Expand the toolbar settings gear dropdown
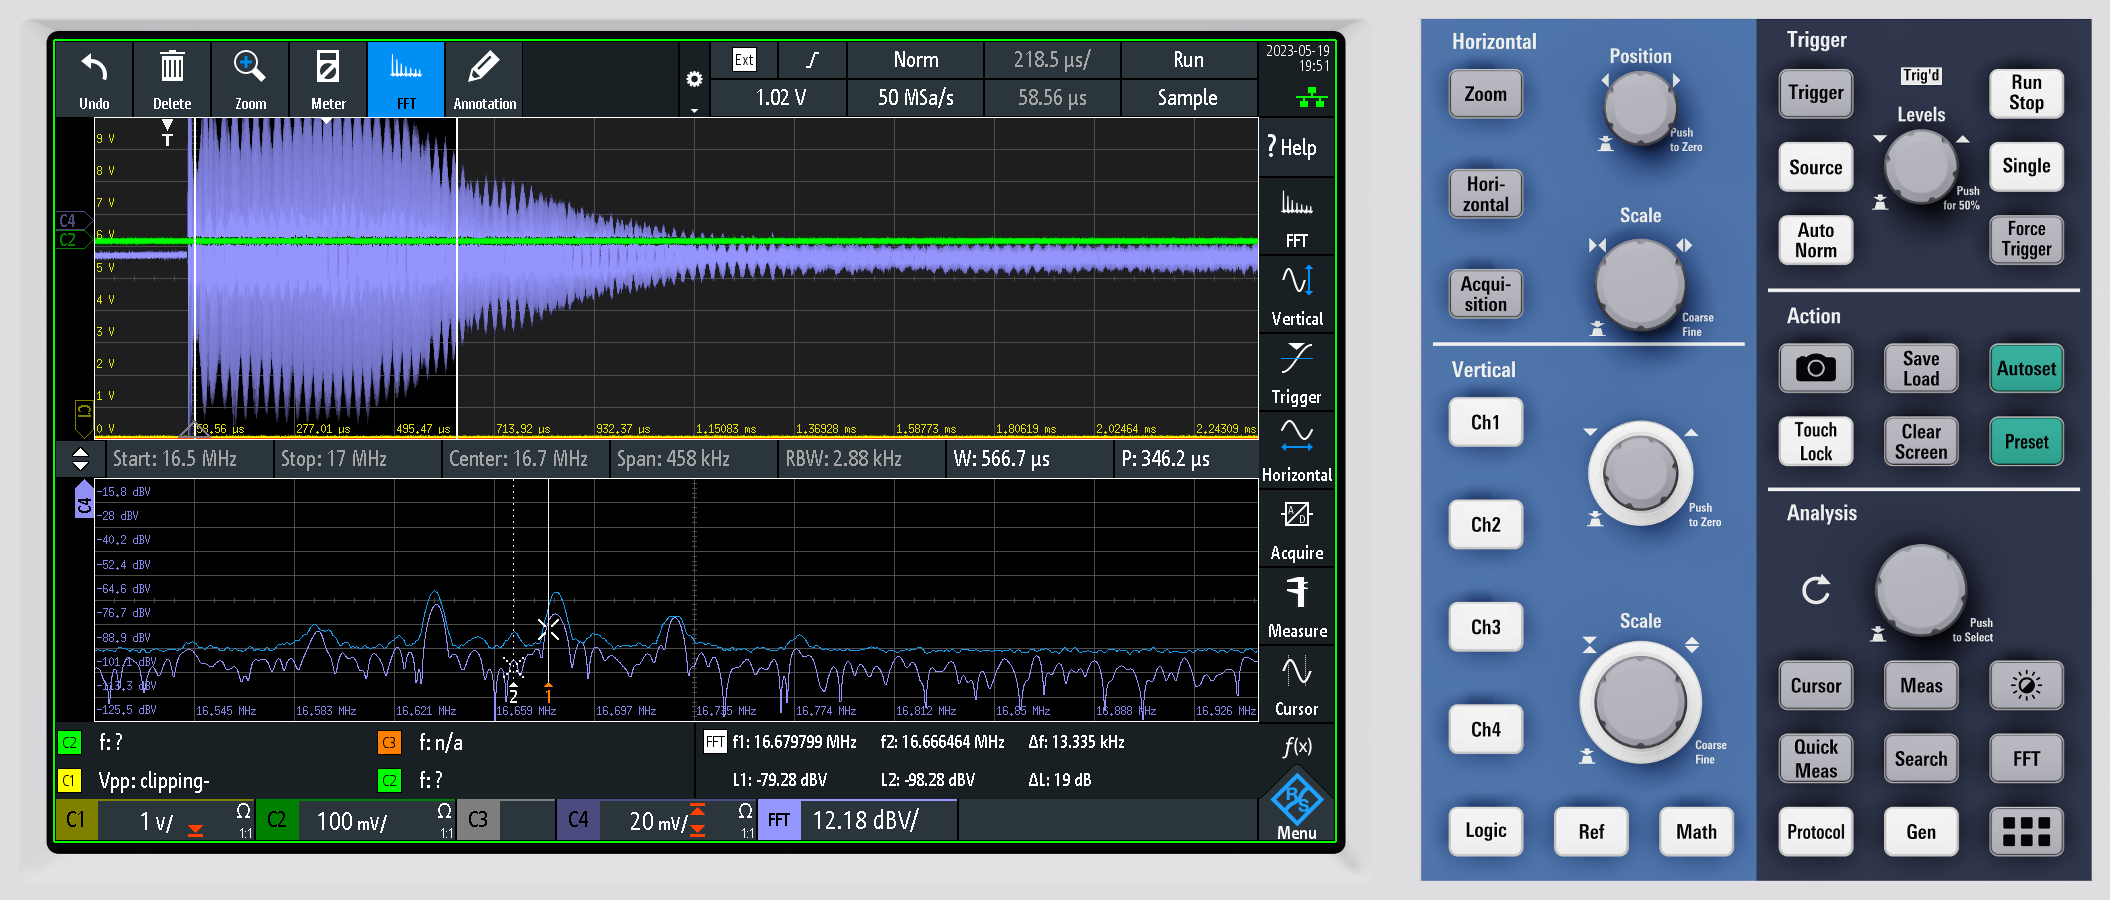Image resolution: width=2110 pixels, height=900 pixels. pos(694,80)
